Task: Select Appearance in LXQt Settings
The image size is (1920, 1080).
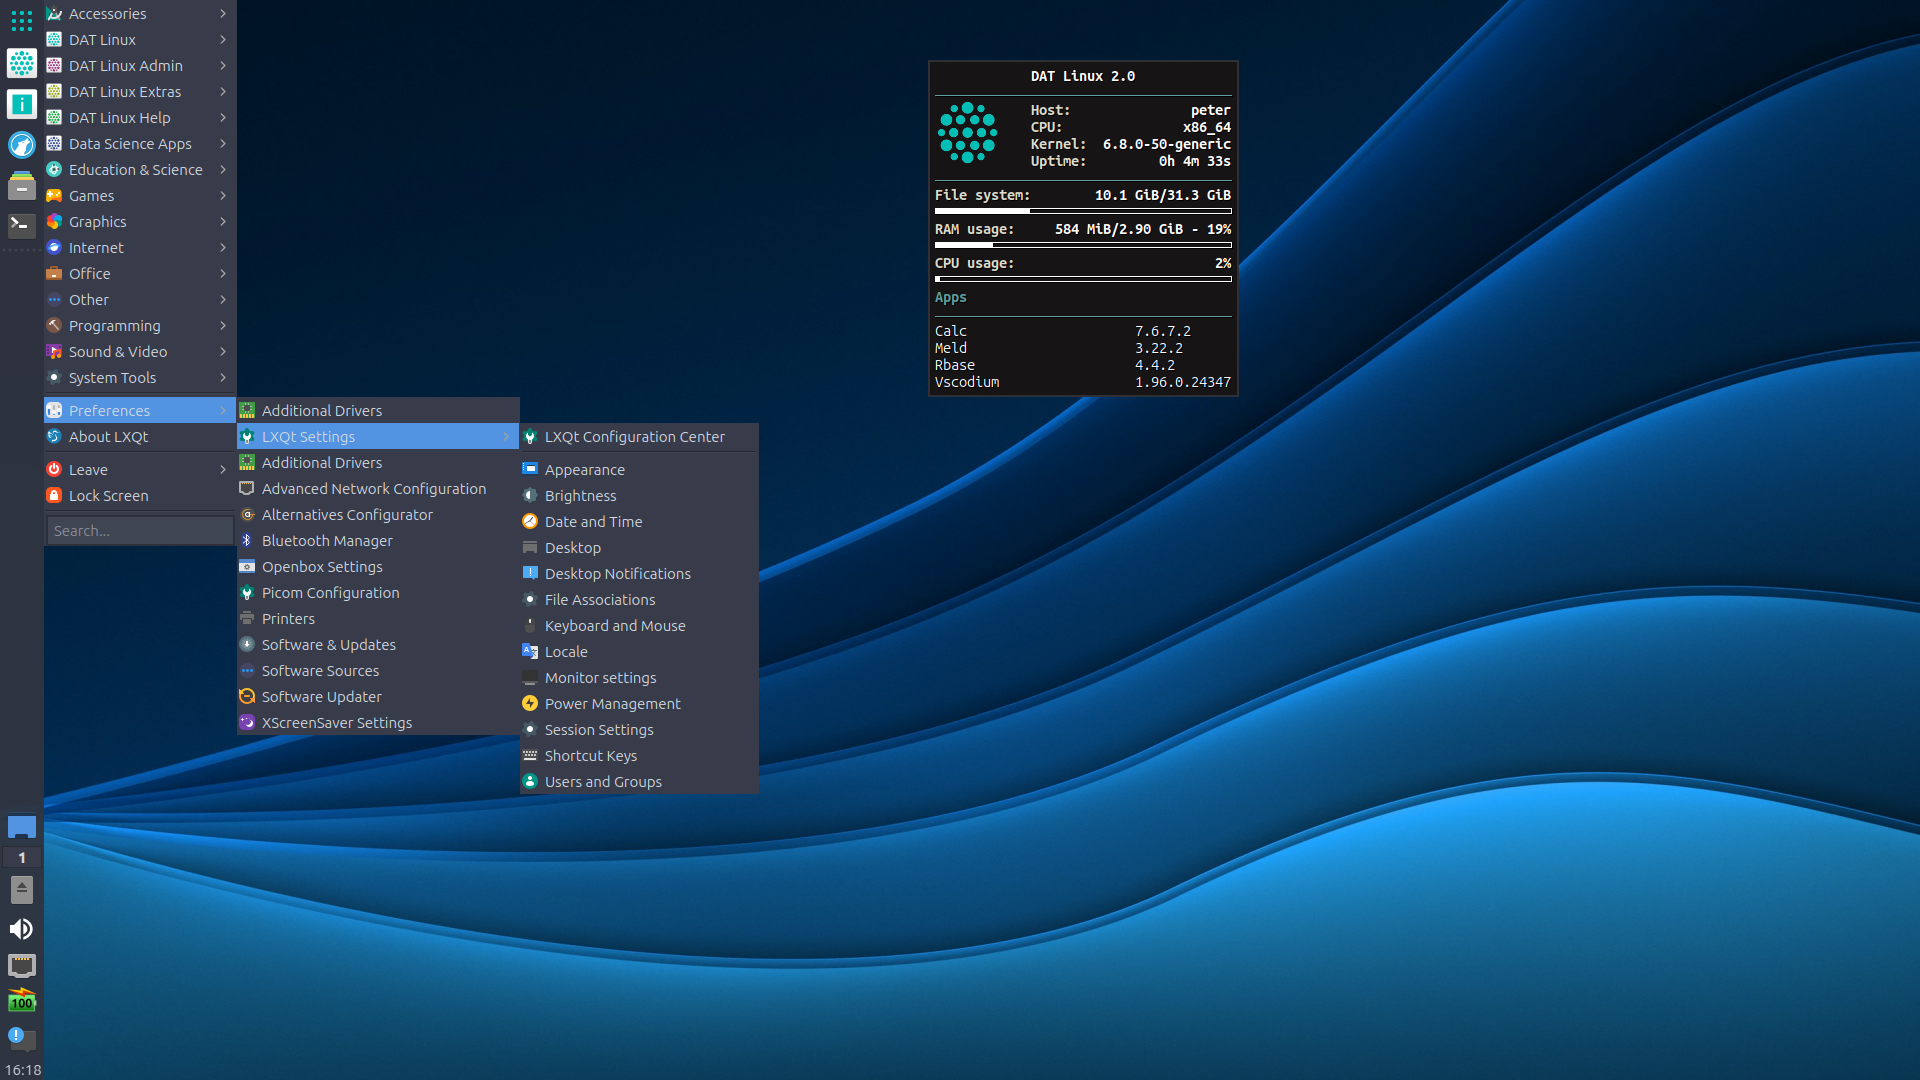Action: coord(639,469)
